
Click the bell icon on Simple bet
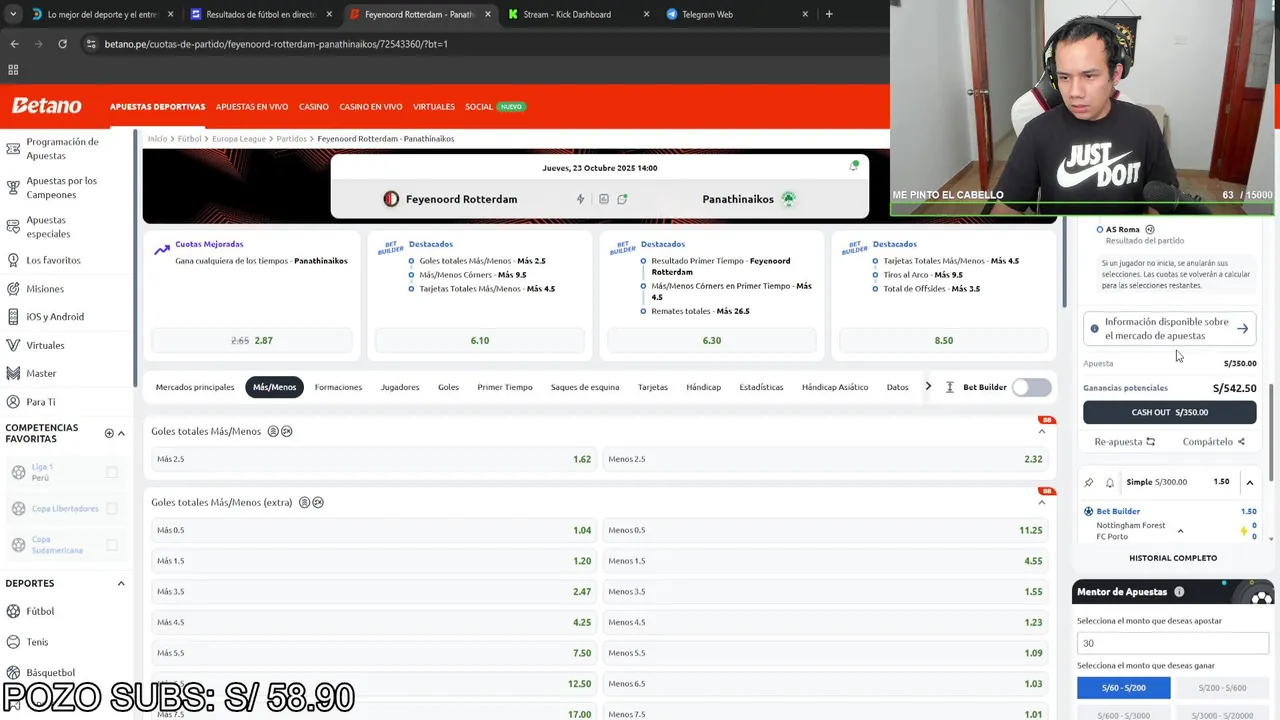point(1109,482)
